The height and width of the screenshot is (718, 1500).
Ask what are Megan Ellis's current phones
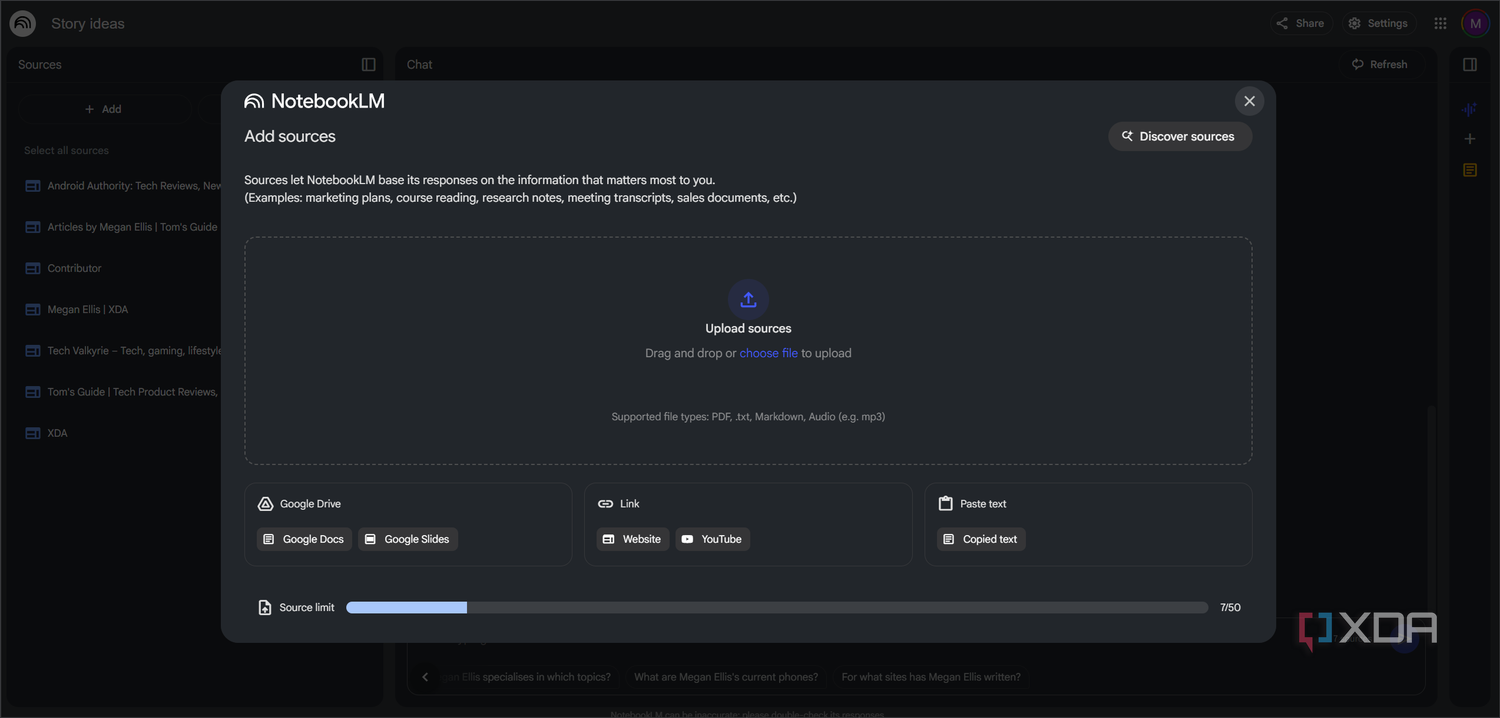[x=726, y=677]
